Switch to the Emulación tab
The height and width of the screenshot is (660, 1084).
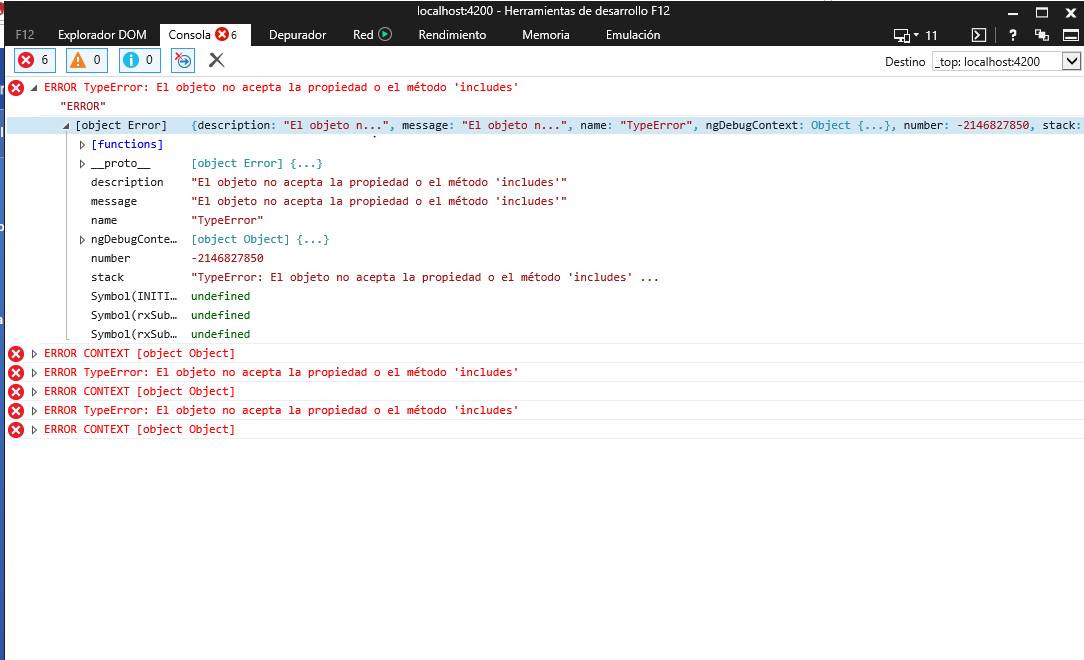633,35
